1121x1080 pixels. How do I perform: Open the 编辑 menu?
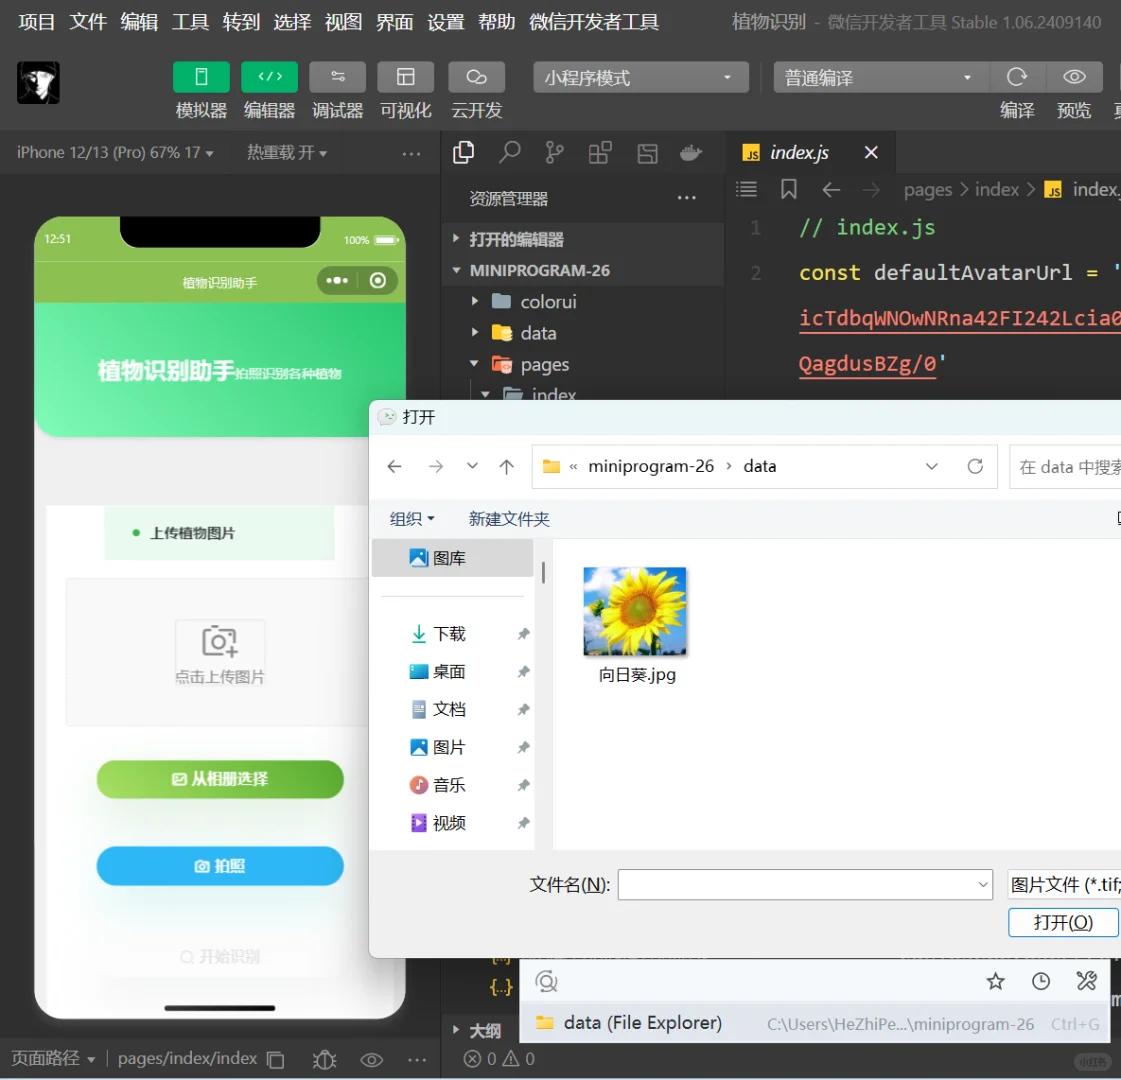[x=139, y=22]
